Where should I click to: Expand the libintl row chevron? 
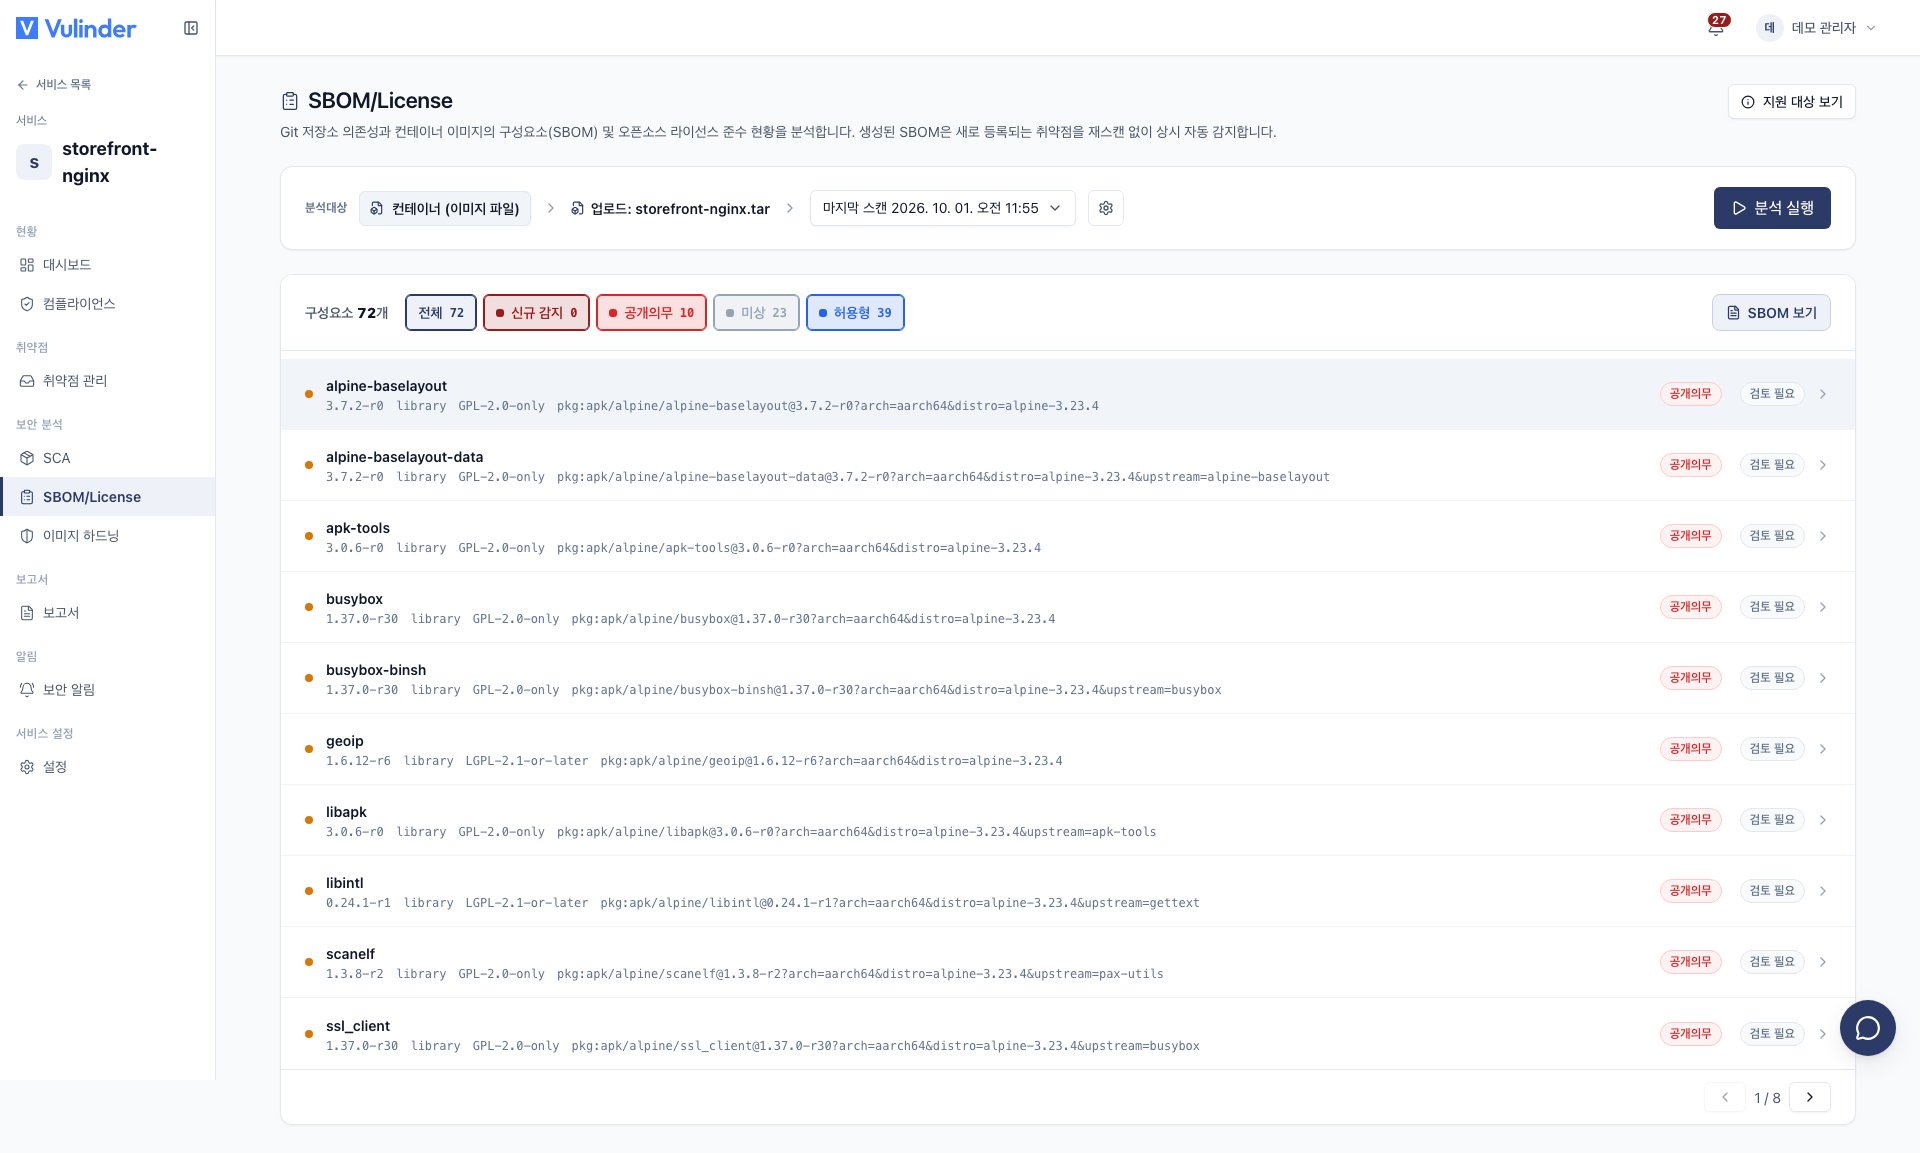click(1823, 891)
